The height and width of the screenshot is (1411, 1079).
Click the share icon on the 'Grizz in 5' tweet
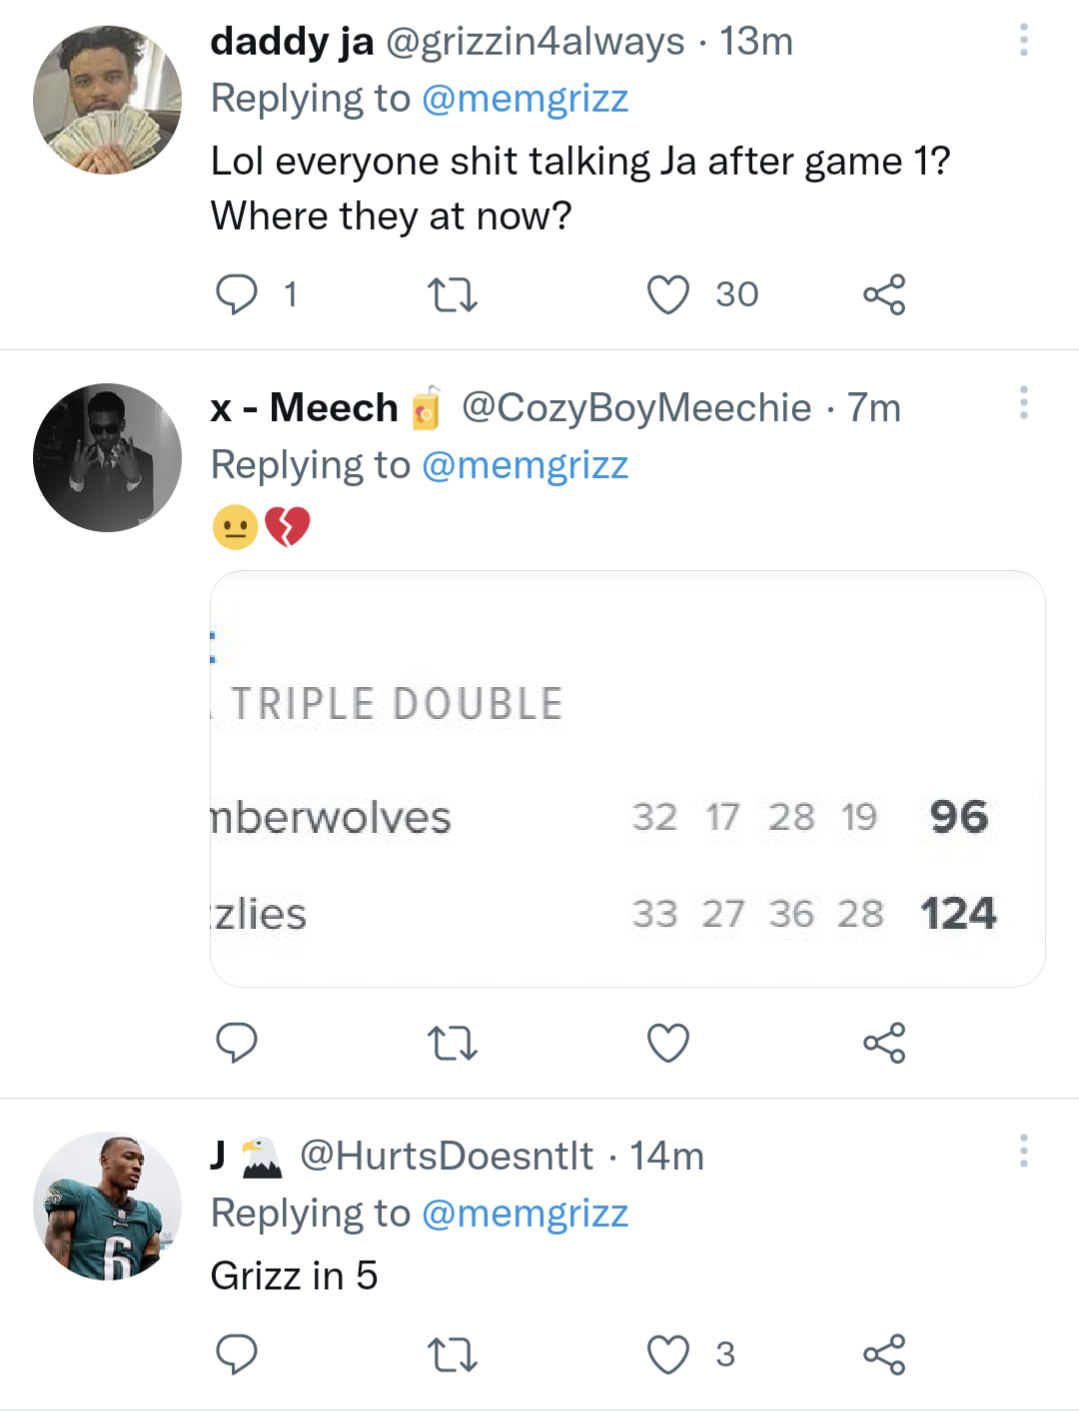tap(884, 1356)
